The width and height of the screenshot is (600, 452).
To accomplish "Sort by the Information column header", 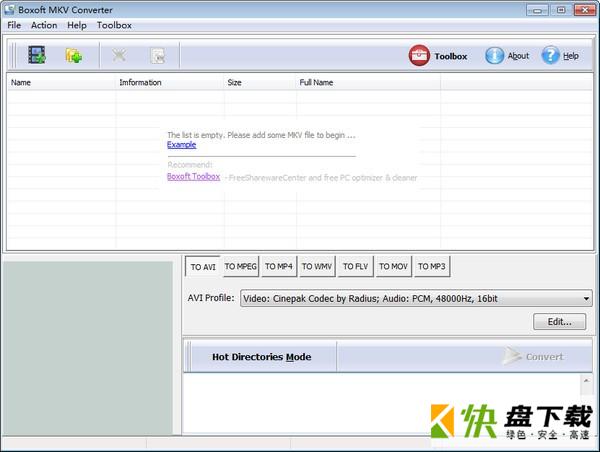I will coord(170,82).
